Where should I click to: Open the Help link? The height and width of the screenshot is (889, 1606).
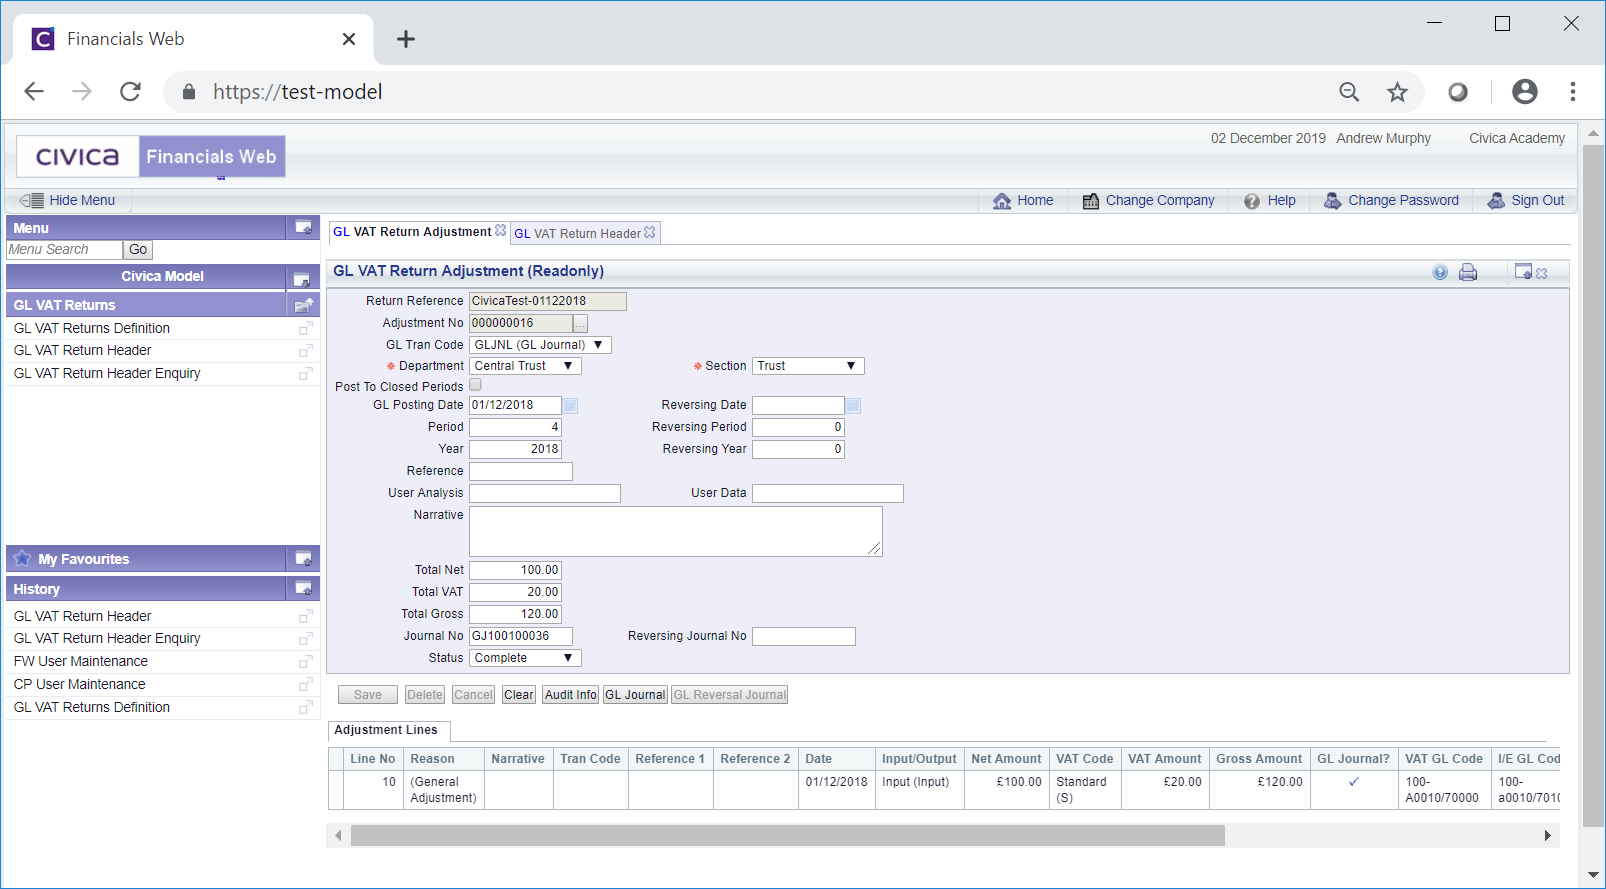click(1270, 201)
